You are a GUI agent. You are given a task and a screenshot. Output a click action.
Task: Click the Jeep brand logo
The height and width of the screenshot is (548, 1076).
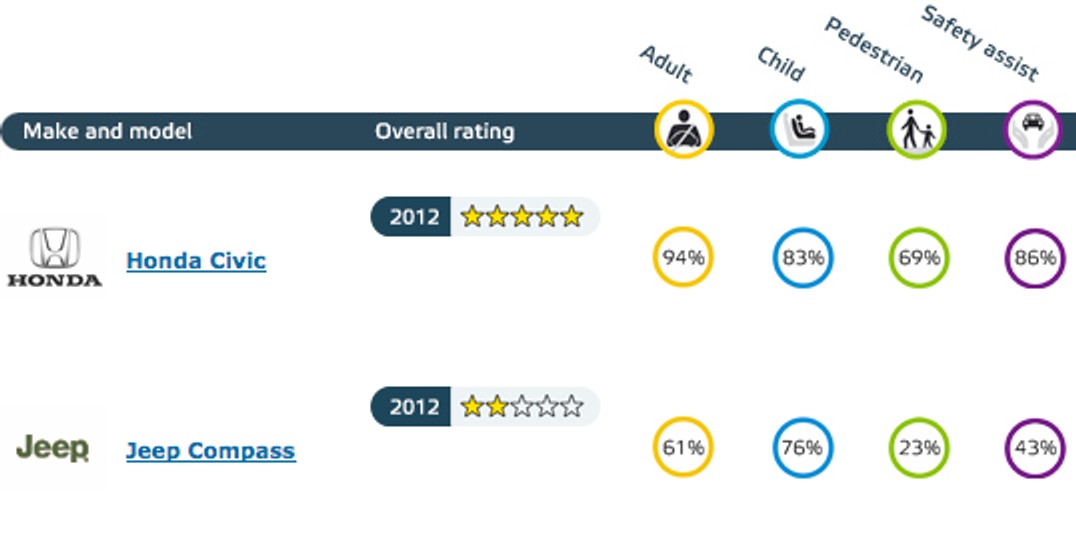point(53,448)
